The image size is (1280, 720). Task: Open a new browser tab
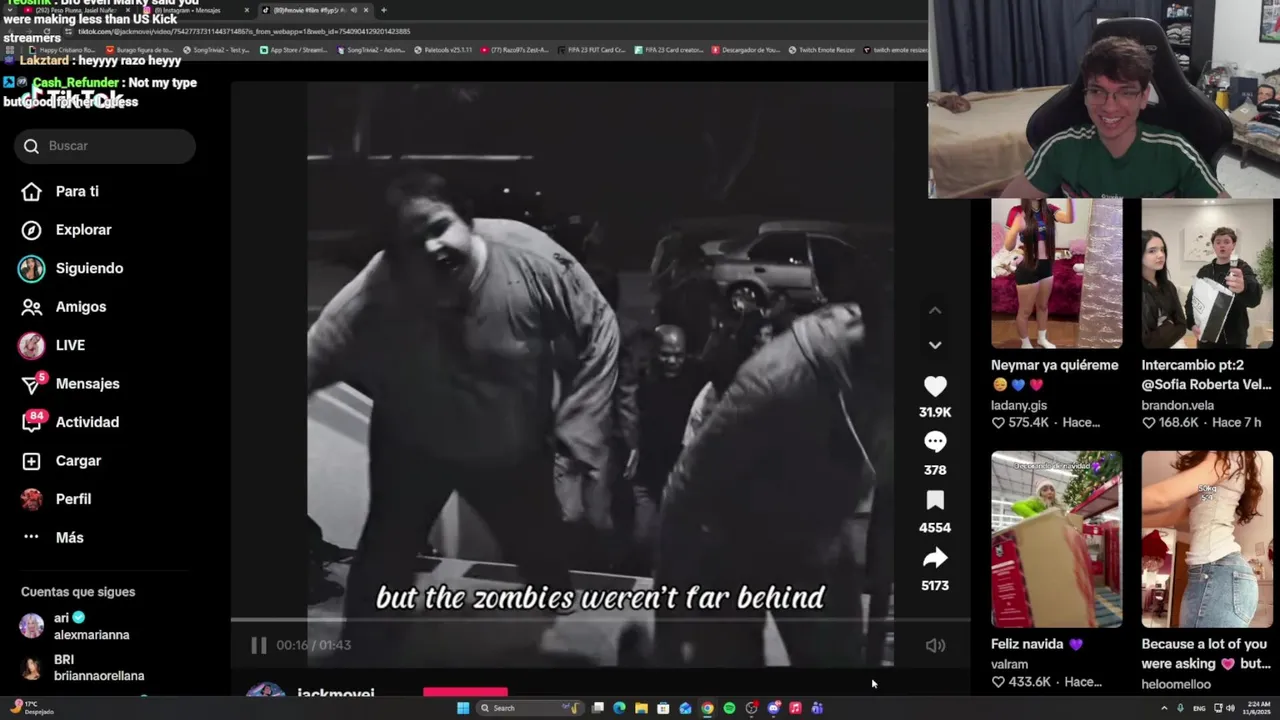[x=384, y=10]
